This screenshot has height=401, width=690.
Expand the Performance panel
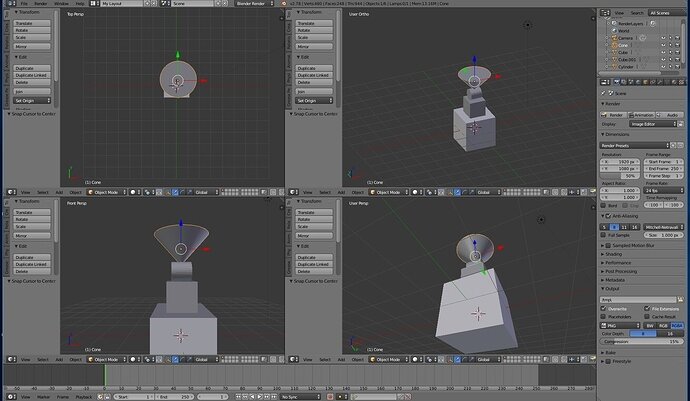tap(618, 263)
